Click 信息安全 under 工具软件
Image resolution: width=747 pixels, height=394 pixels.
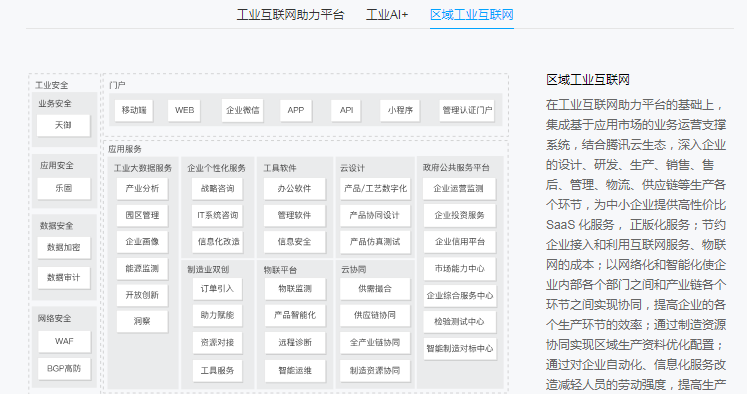[294, 242]
